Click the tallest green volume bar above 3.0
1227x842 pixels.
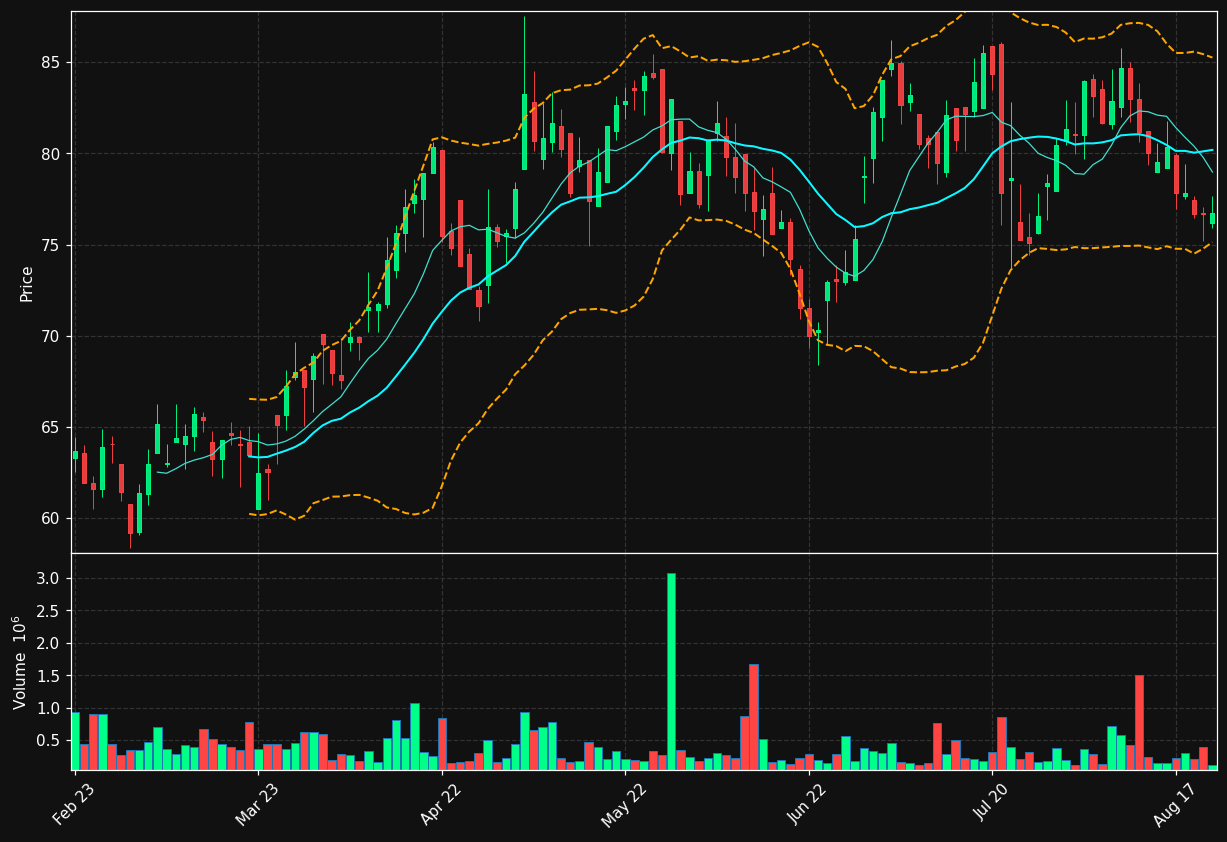coord(671,671)
